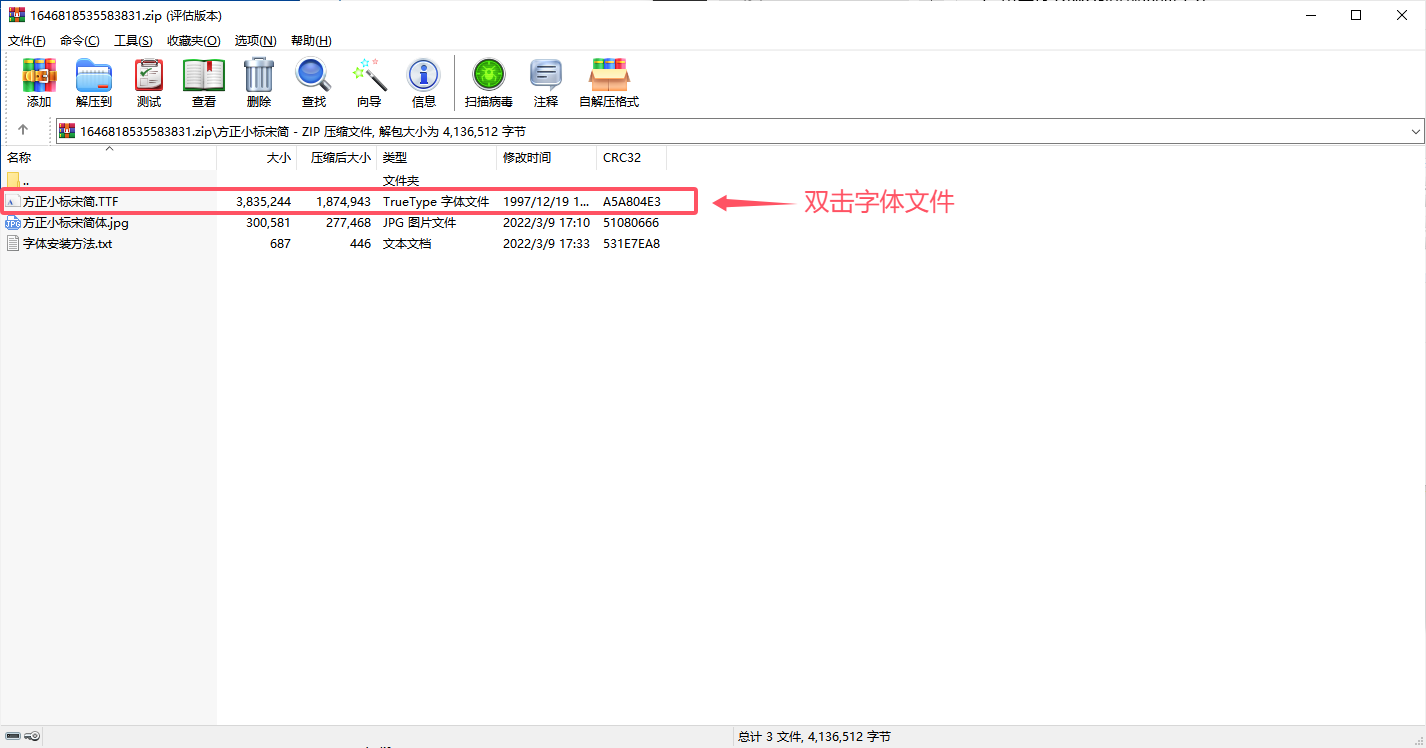Open the 文件(F) menu
This screenshot has height=748, width=1426.
pyautogui.click(x=27, y=41)
